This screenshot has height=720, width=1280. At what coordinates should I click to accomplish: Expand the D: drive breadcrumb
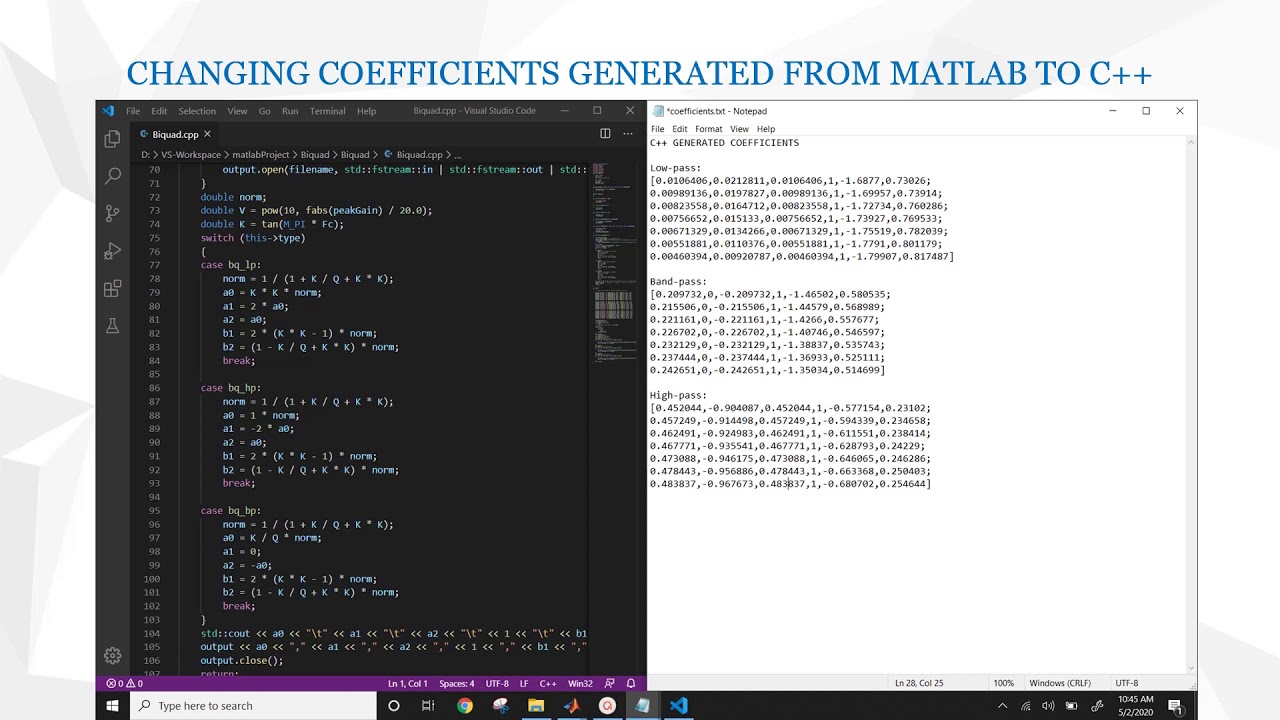[x=145, y=155]
